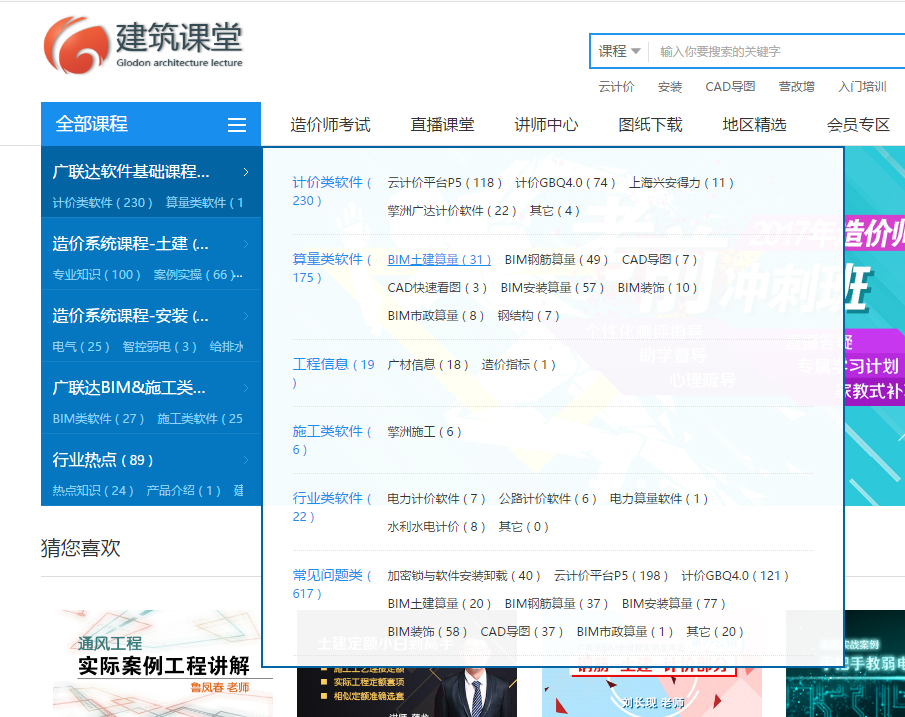Image resolution: width=905 pixels, height=717 pixels.
Task: Open BIM装饰 (10) under 算量类软件
Action: coord(657,288)
